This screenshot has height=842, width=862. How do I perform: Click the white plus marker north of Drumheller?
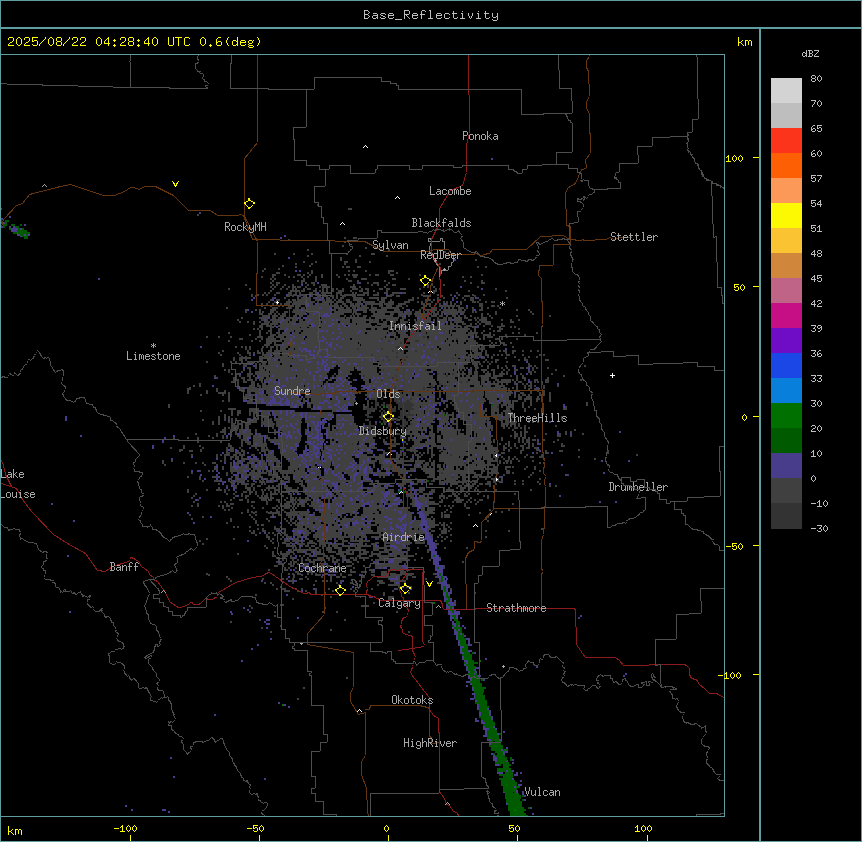coord(612,375)
